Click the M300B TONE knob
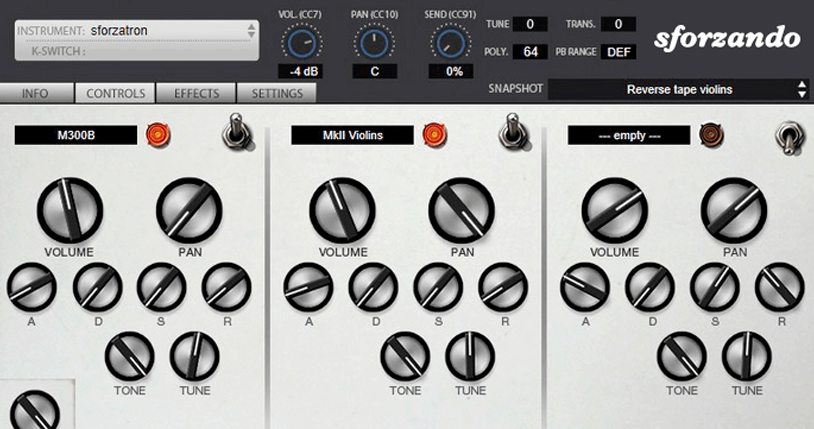This screenshot has width=814, height=429. pos(130,355)
